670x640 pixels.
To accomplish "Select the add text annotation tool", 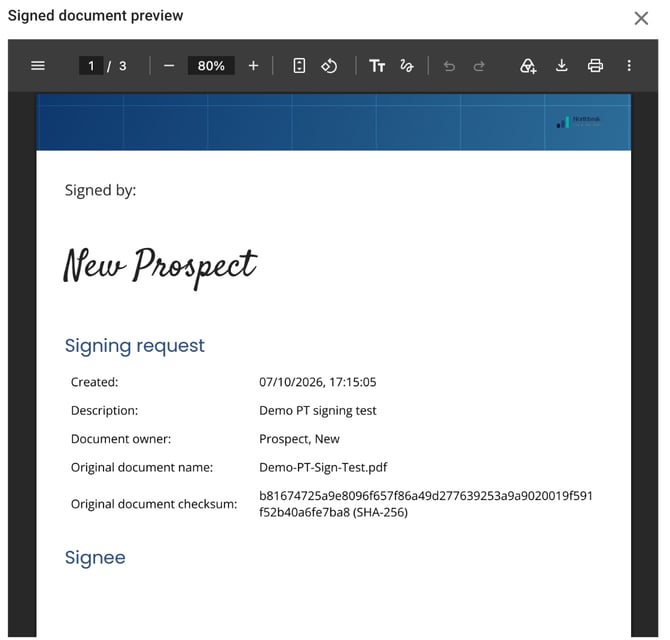I will (x=377, y=66).
